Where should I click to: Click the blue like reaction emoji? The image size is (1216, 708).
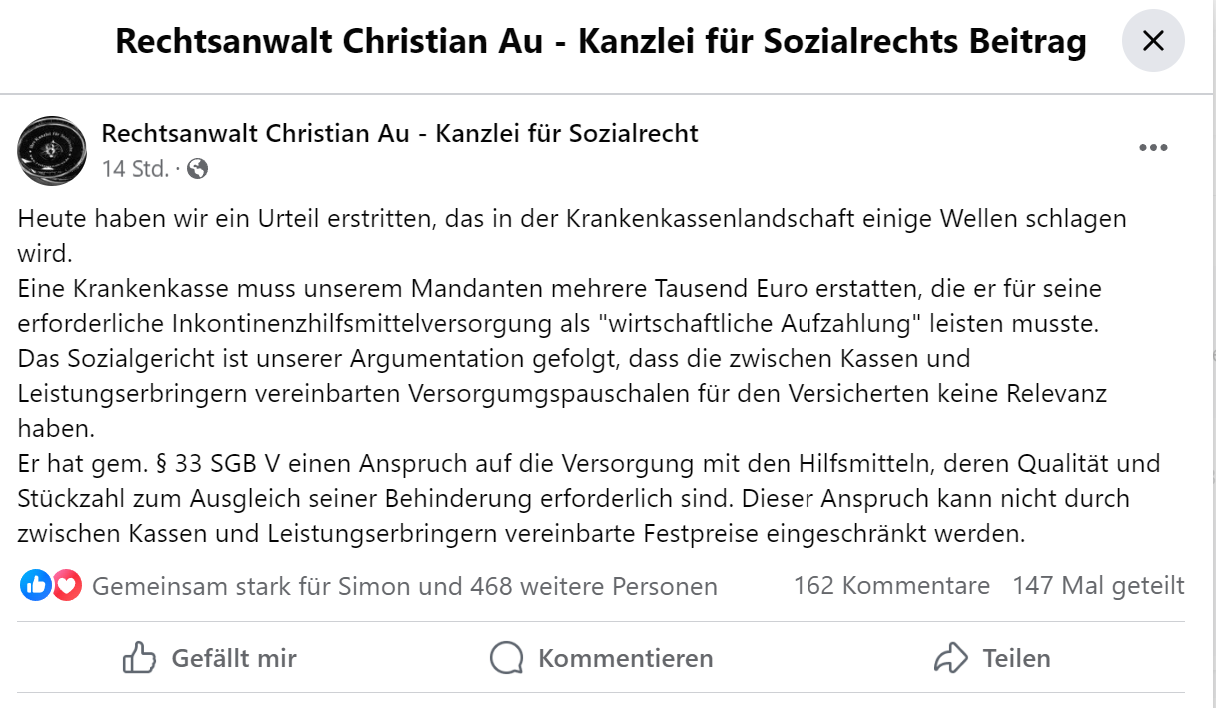(35, 586)
